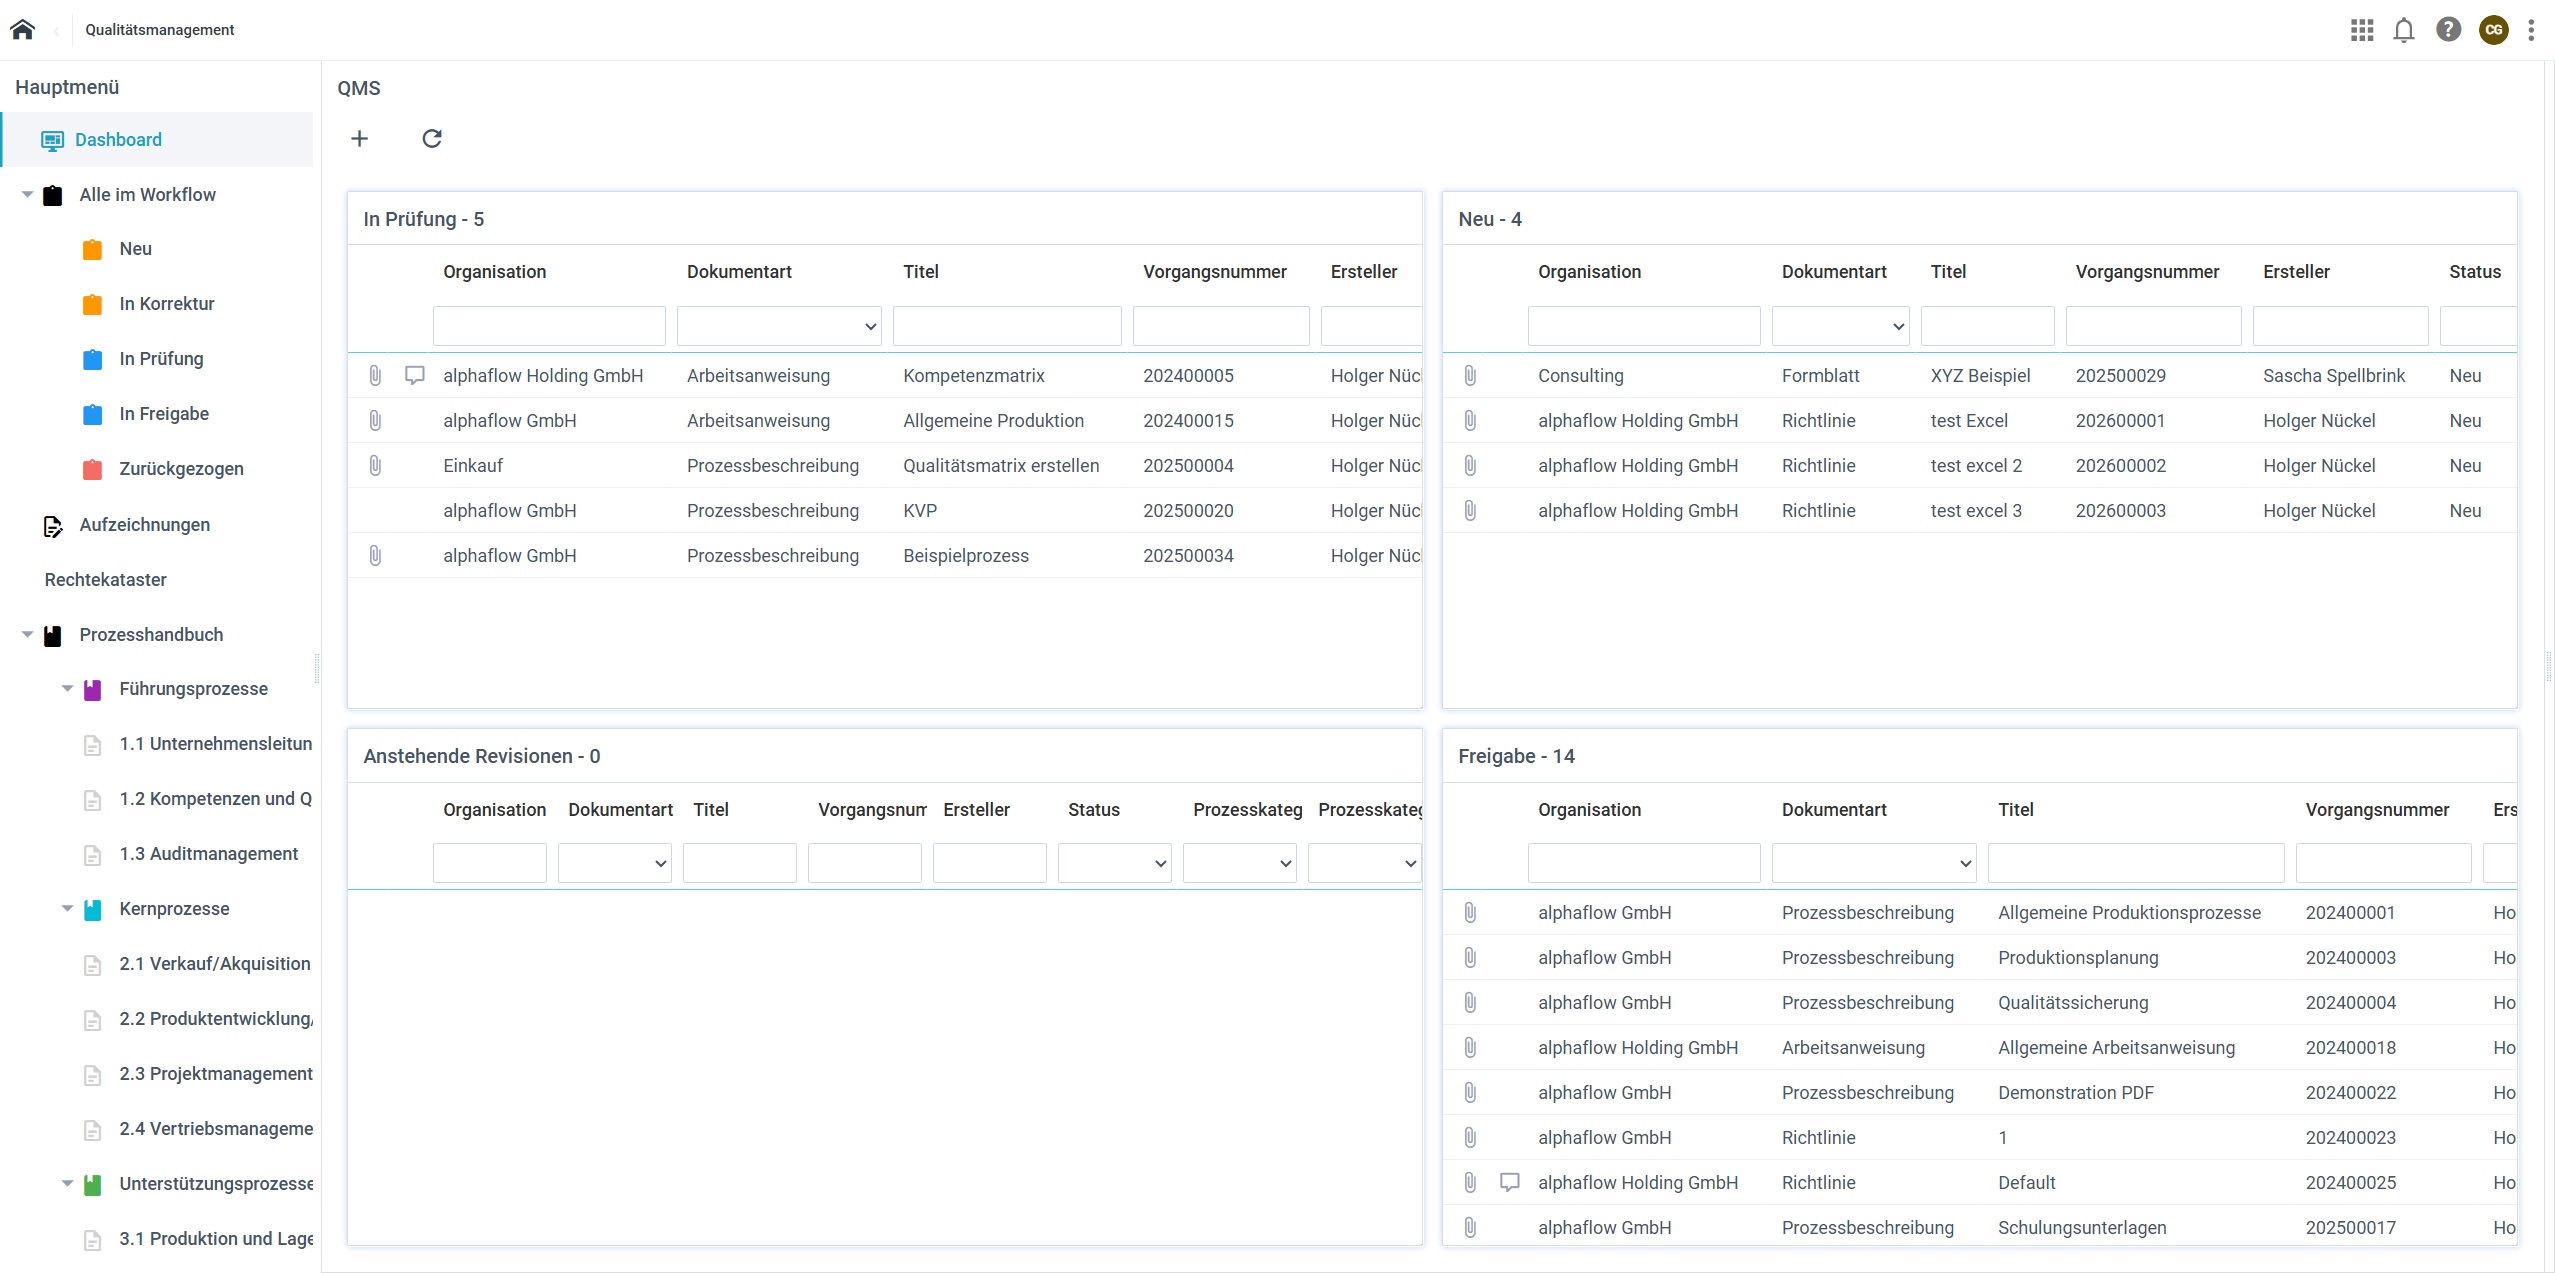Open the apps grid menu
This screenshot has height=1275, width=2555.
click(x=2361, y=30)
